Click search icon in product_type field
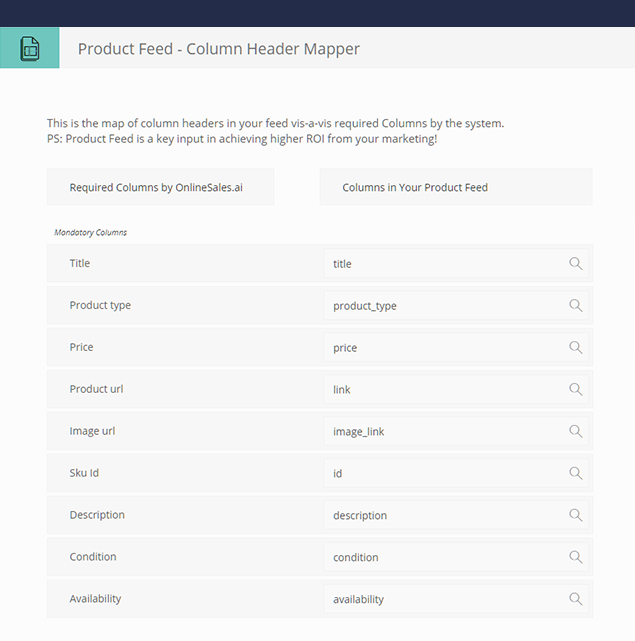The width and height of the screenshot is (635, 641). tap(576, 305)
